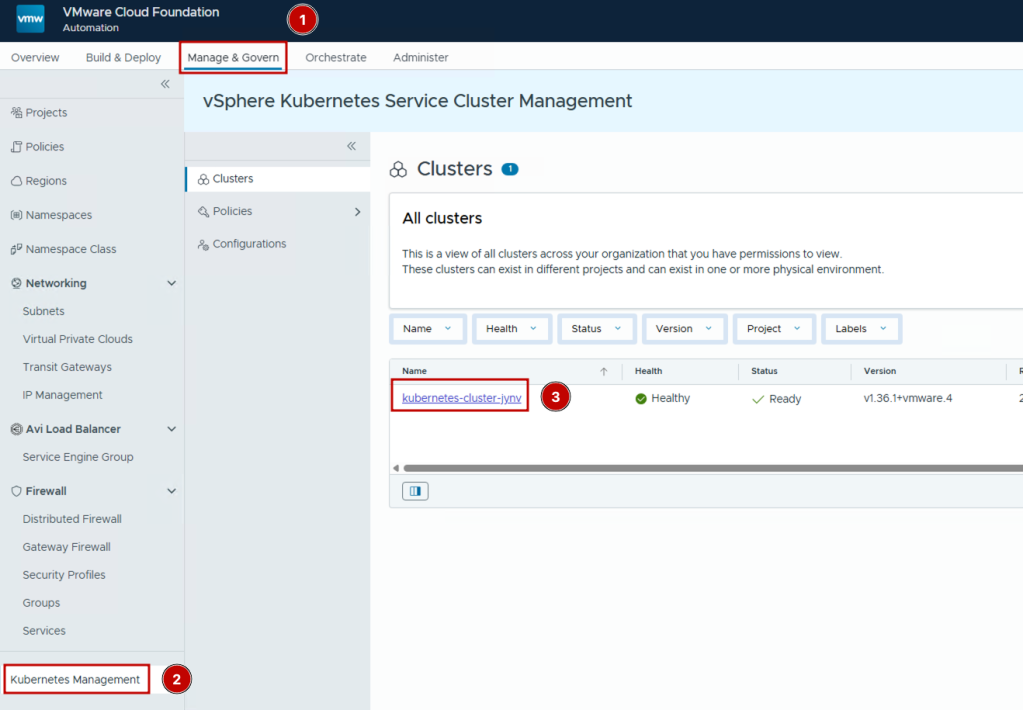Click the green Healthy status icon
Image resolution: width=1023 pixels, height=710 pixels.
[641, 399]
